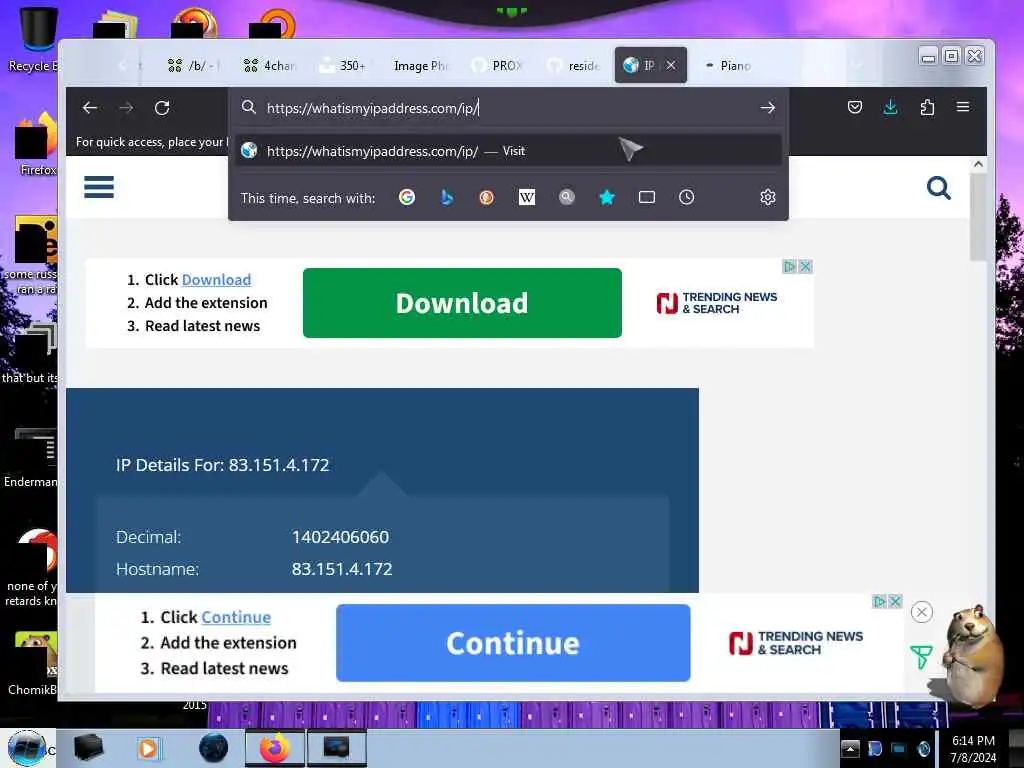This screenshot has width=1024, height=768.
Task: Open search settings gear icon
Action: coord(767,197)
